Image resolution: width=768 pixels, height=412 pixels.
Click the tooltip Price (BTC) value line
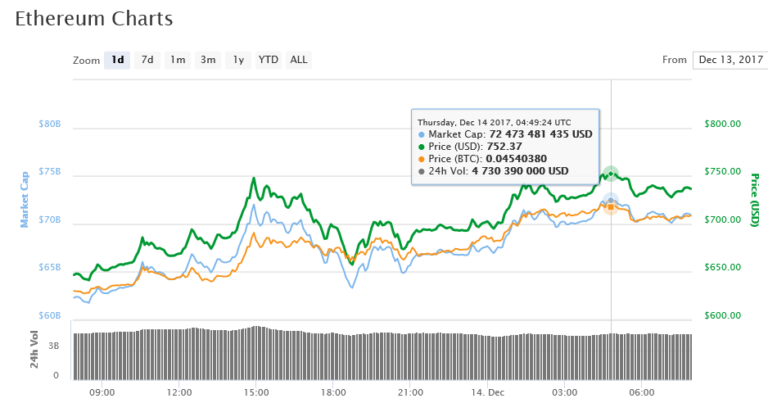tap(482, 159)
